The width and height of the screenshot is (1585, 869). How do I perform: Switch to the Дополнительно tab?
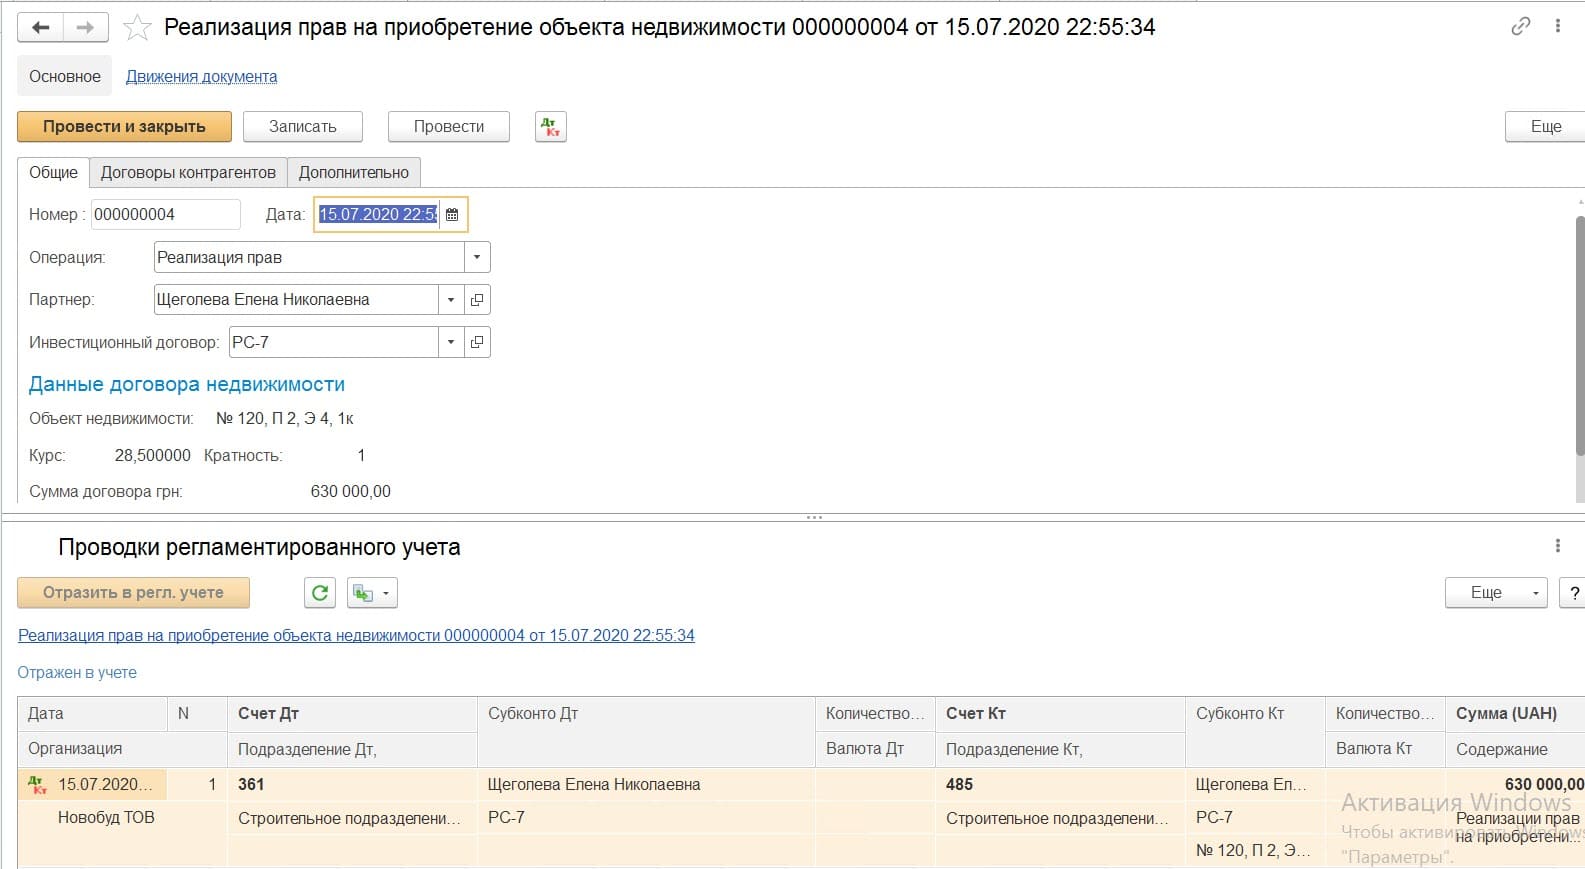(353, 172)
